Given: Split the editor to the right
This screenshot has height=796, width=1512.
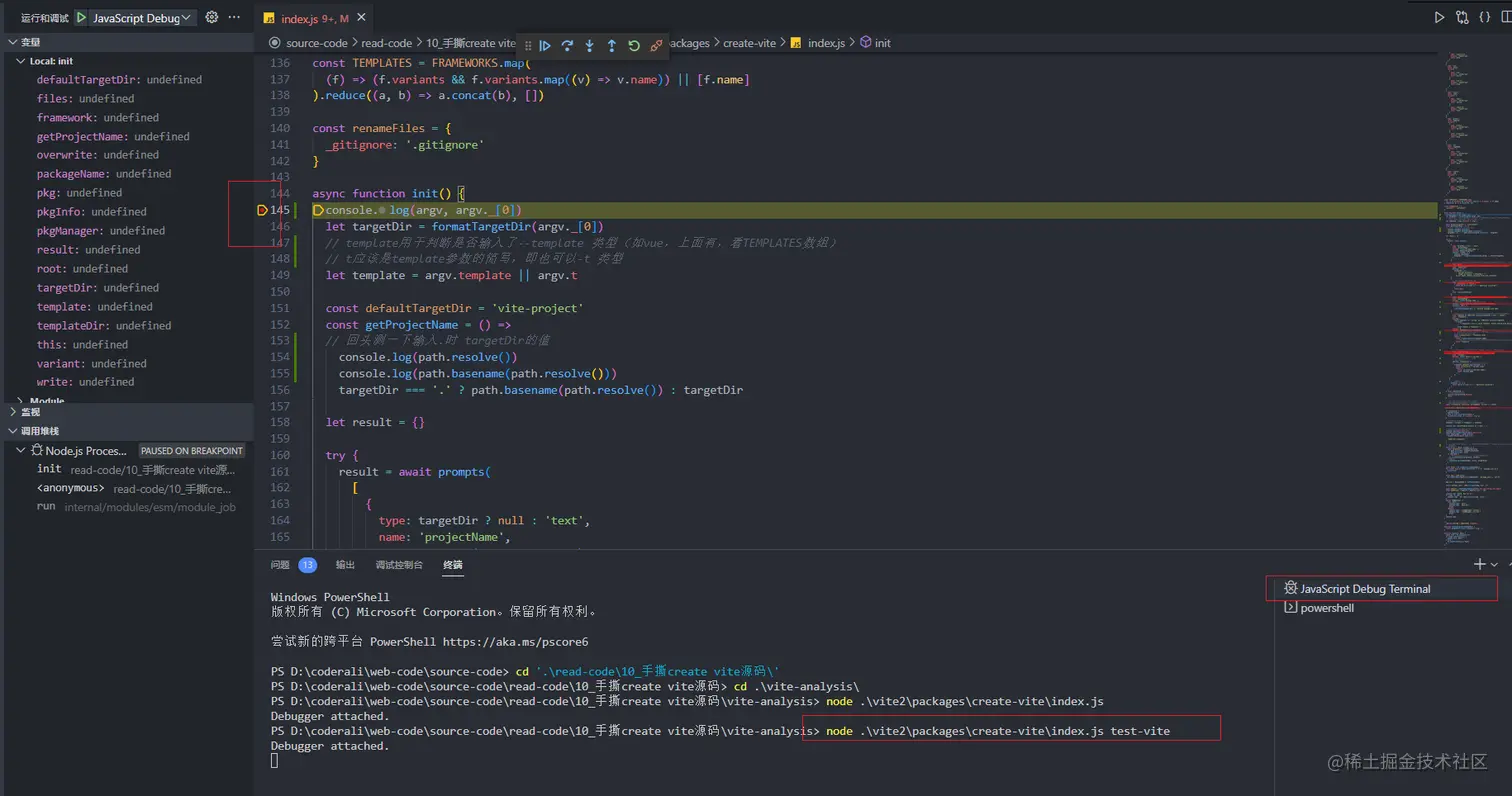Looking at the screenshot, I should 1505,17.
